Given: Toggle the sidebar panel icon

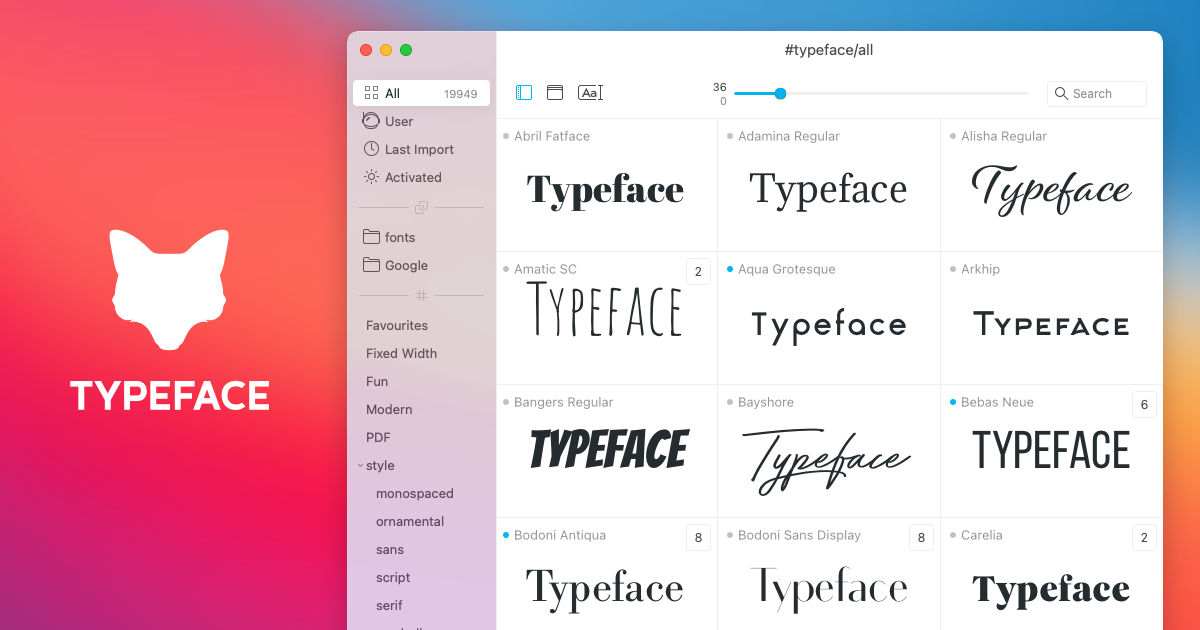Looking at the screenshot, I should coord(524,93).
